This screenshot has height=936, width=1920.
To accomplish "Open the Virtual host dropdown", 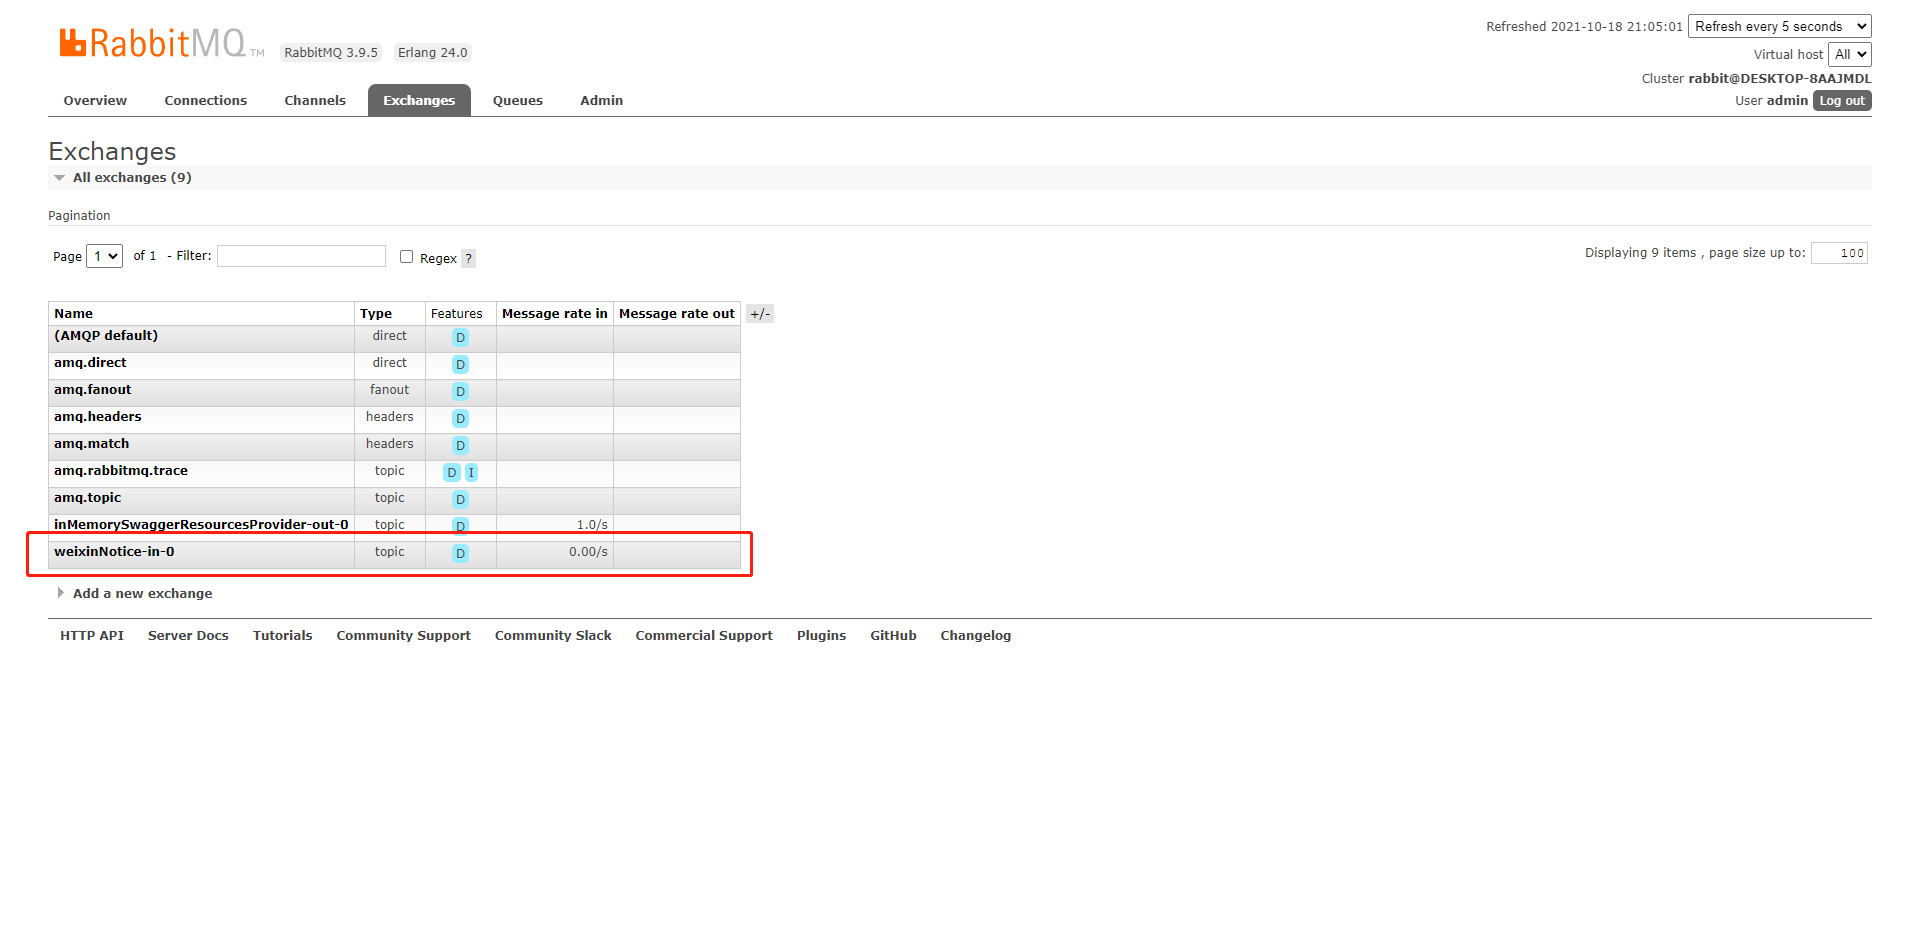I will tap(1849, 55).
